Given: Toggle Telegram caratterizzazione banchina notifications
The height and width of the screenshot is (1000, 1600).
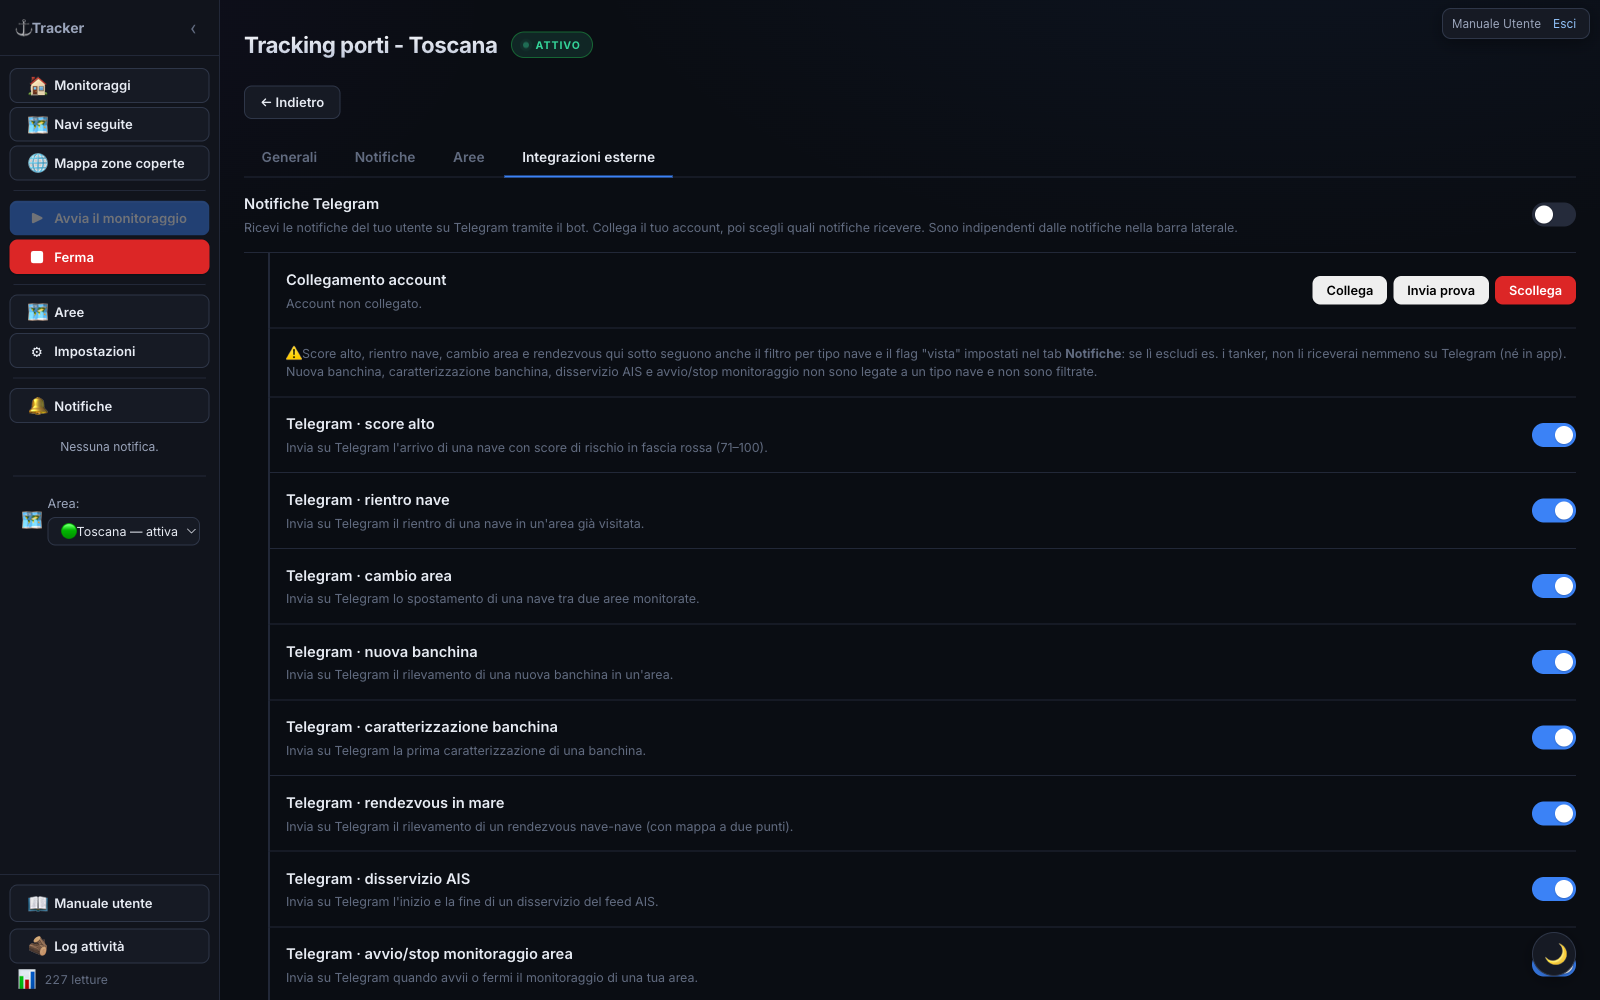Looking at the screenshot, I should [x=1554, y=738].
